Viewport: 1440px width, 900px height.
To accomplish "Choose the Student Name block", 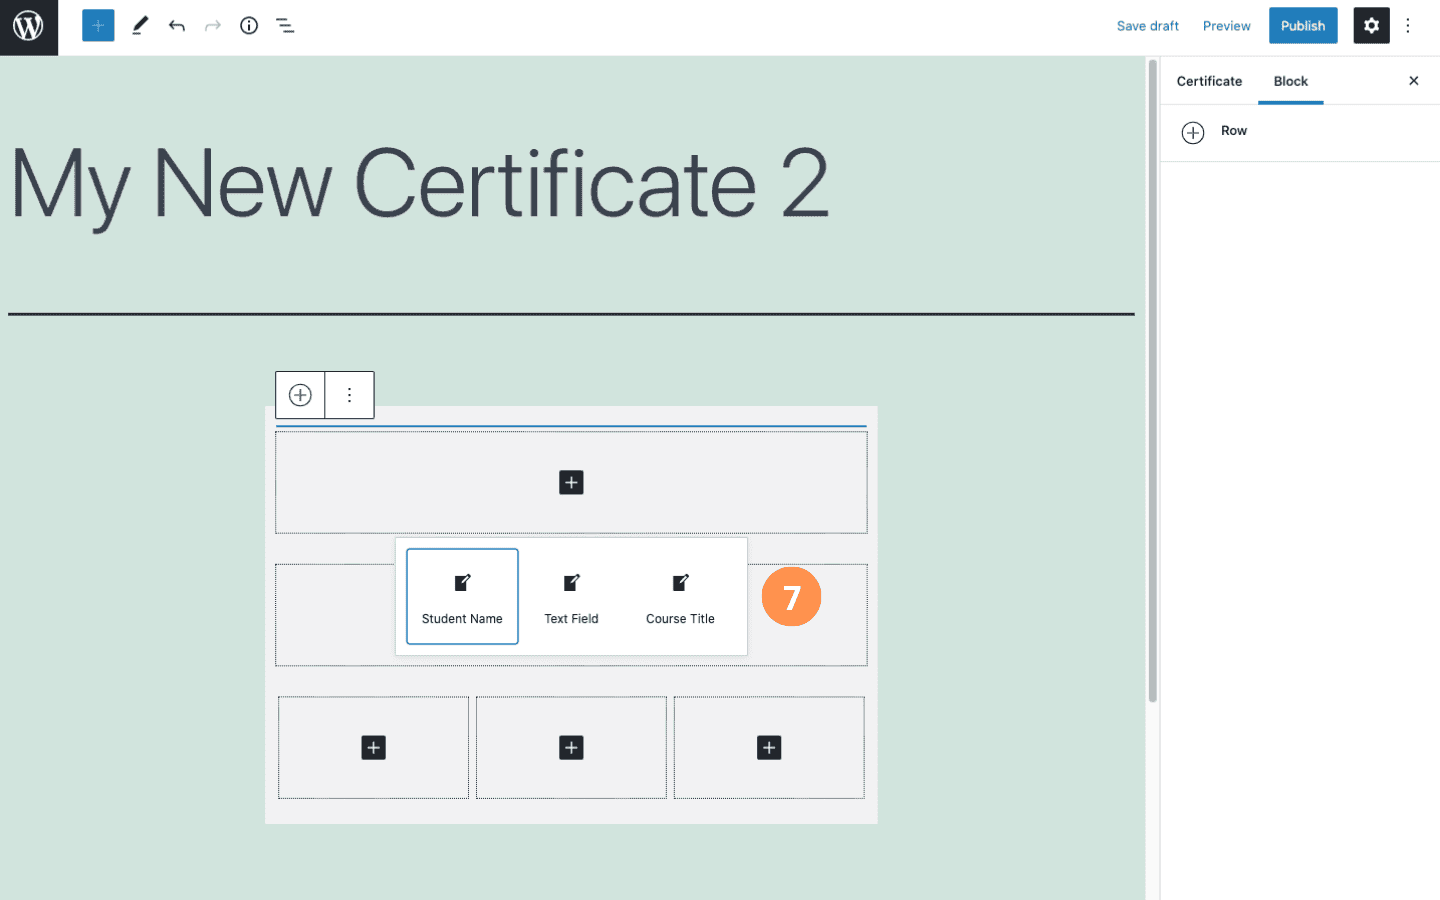I will coord(462,597).
